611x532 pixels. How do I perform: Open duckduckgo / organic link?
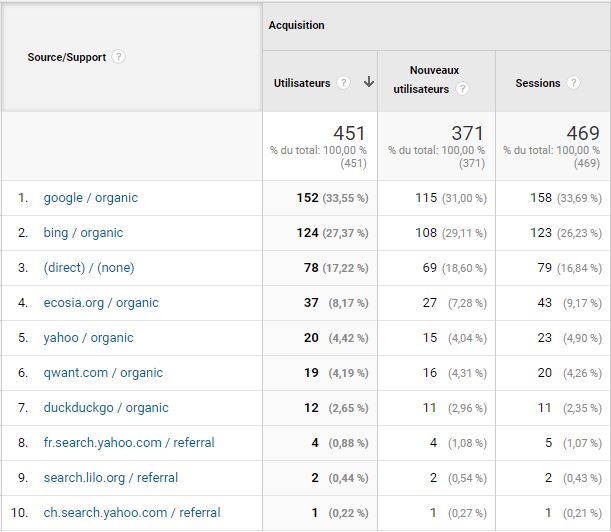(106, 408)
